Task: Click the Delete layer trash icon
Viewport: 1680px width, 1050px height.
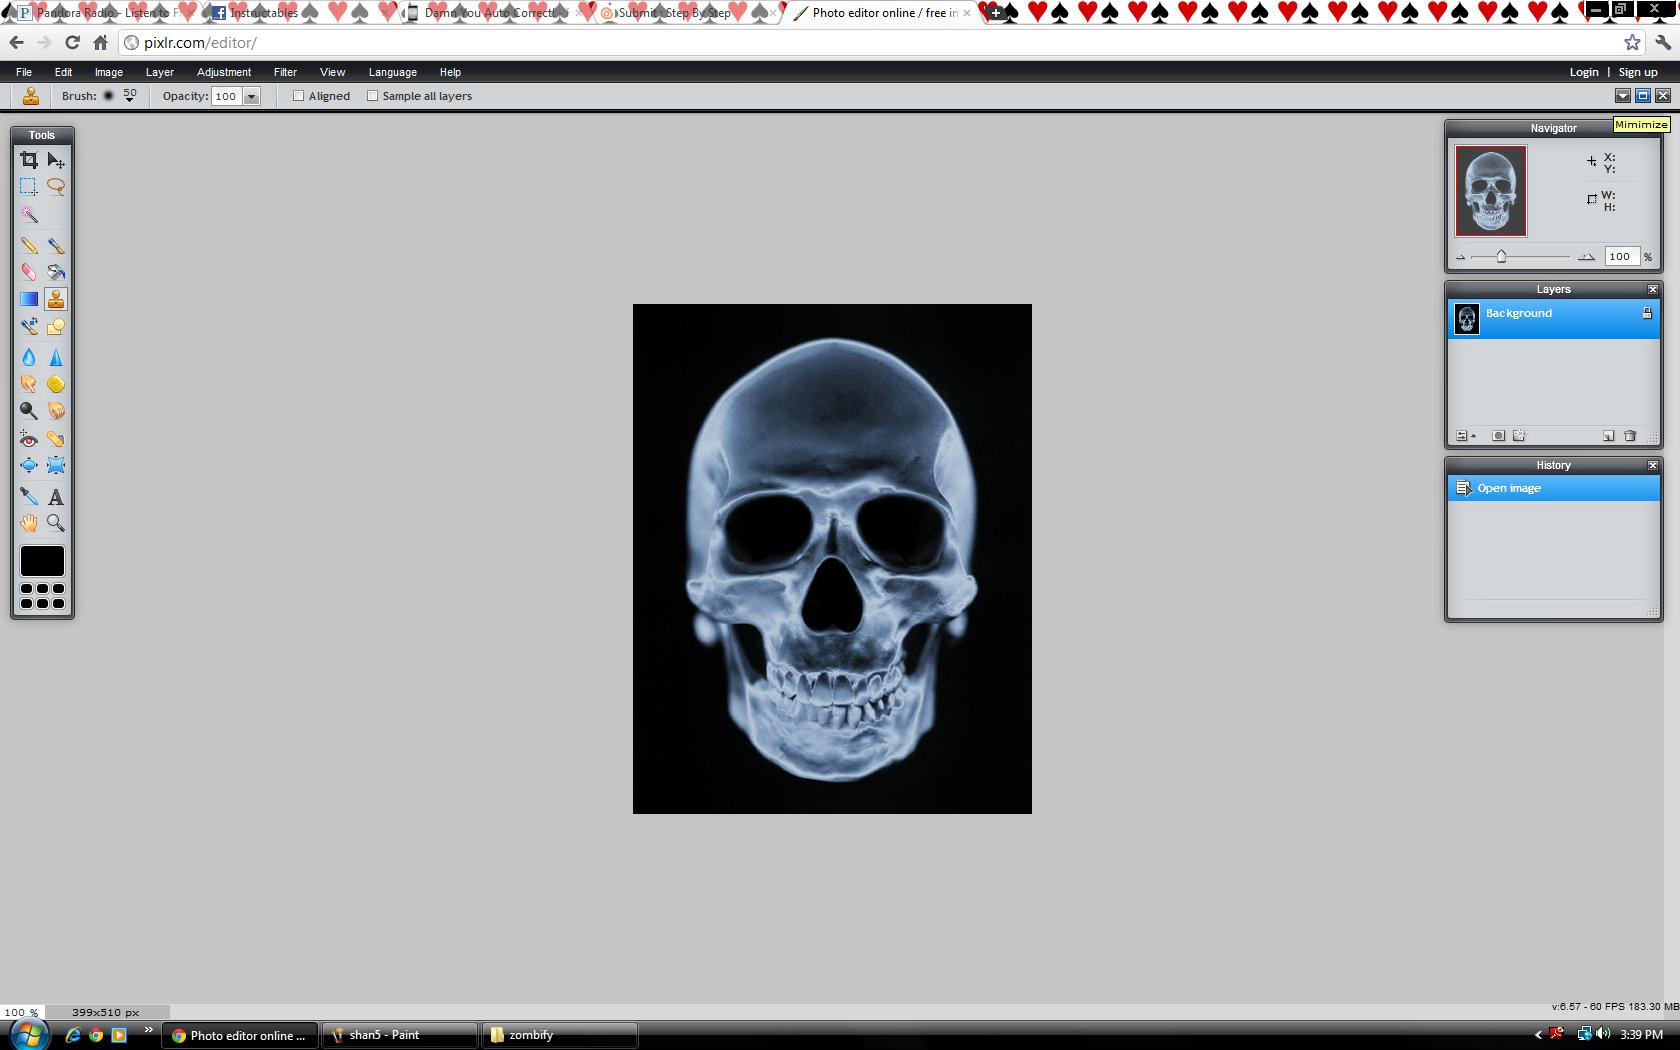Action: pos(1630,436)
